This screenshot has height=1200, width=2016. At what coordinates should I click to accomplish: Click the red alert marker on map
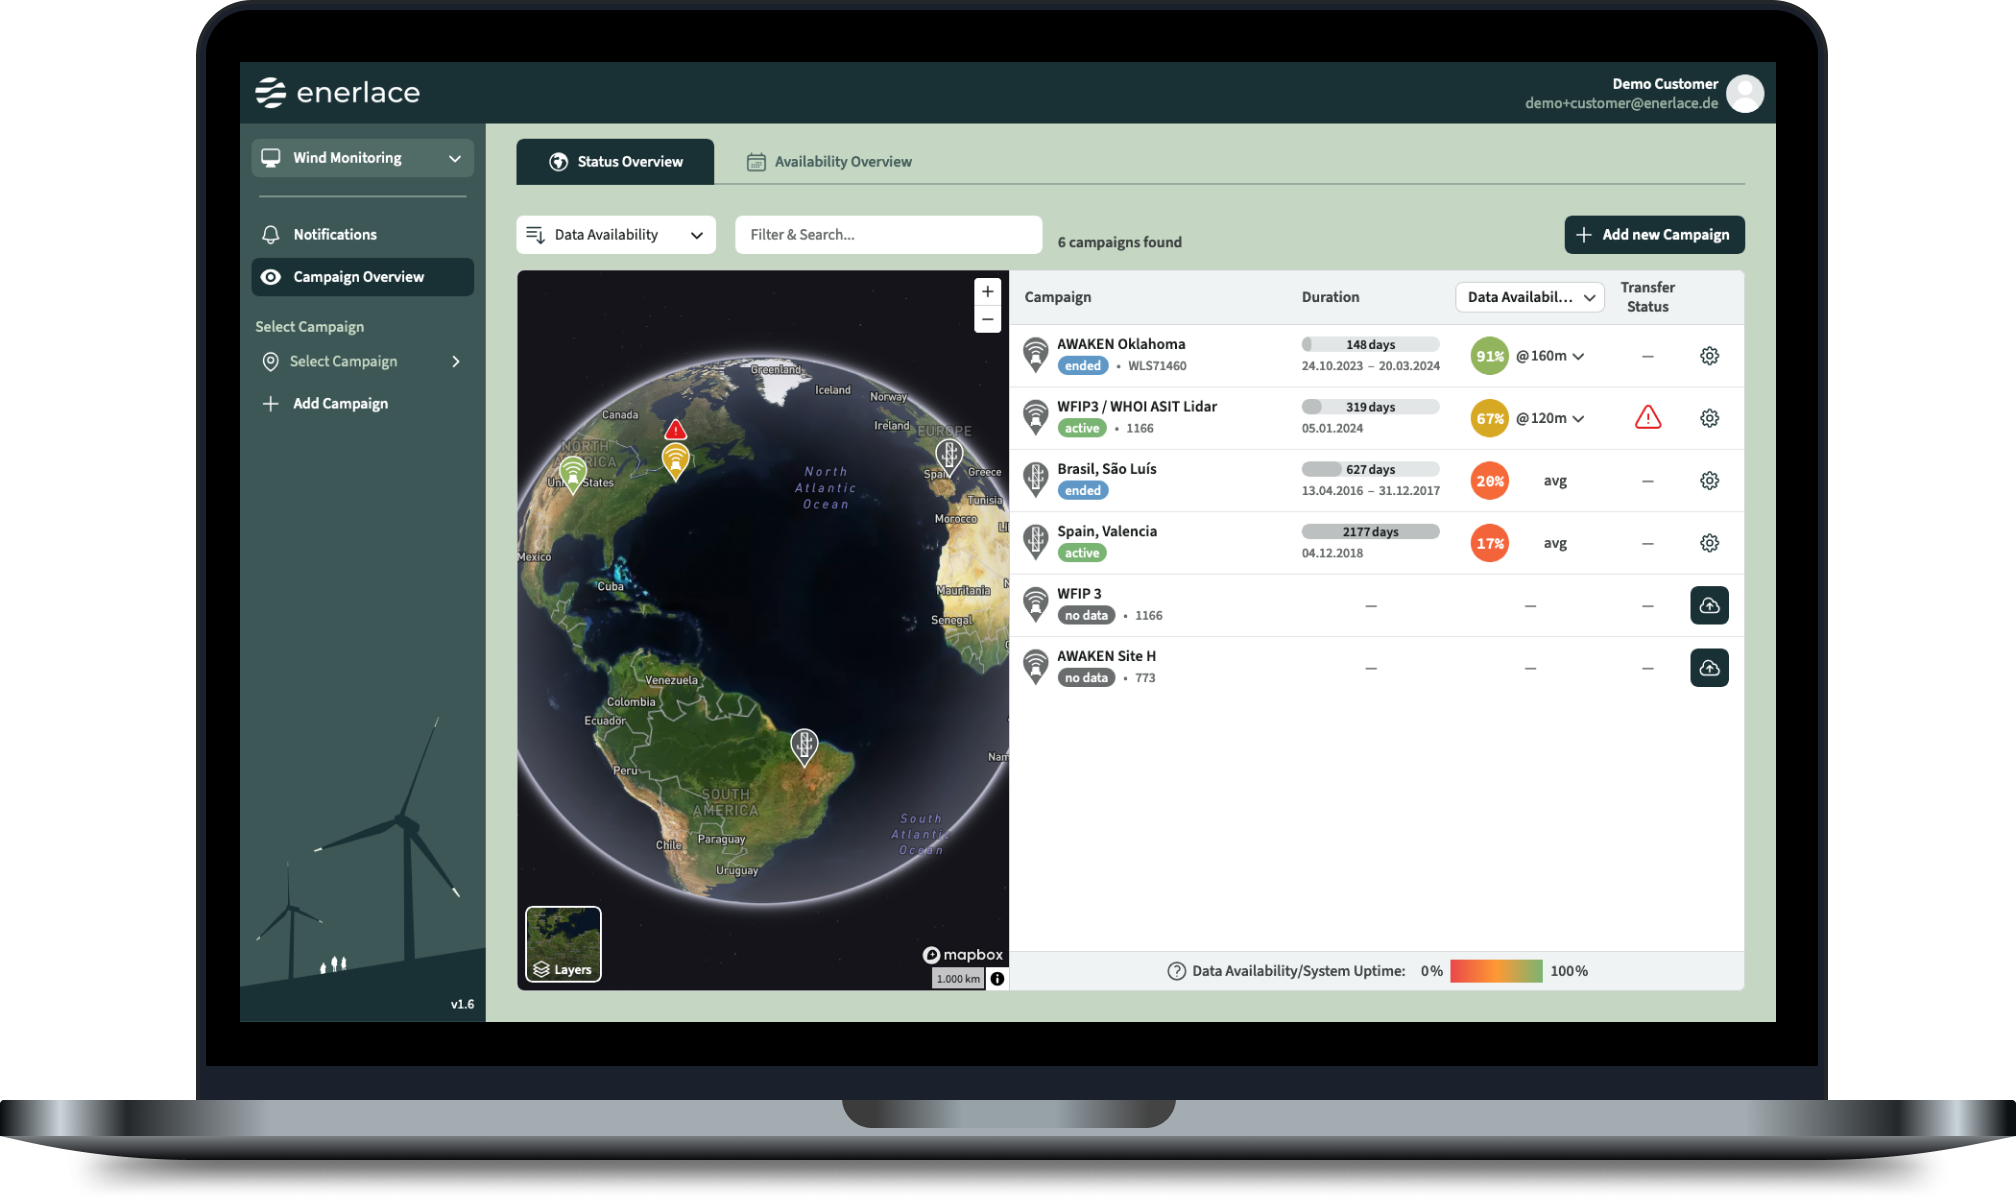(x=676, y=430)
